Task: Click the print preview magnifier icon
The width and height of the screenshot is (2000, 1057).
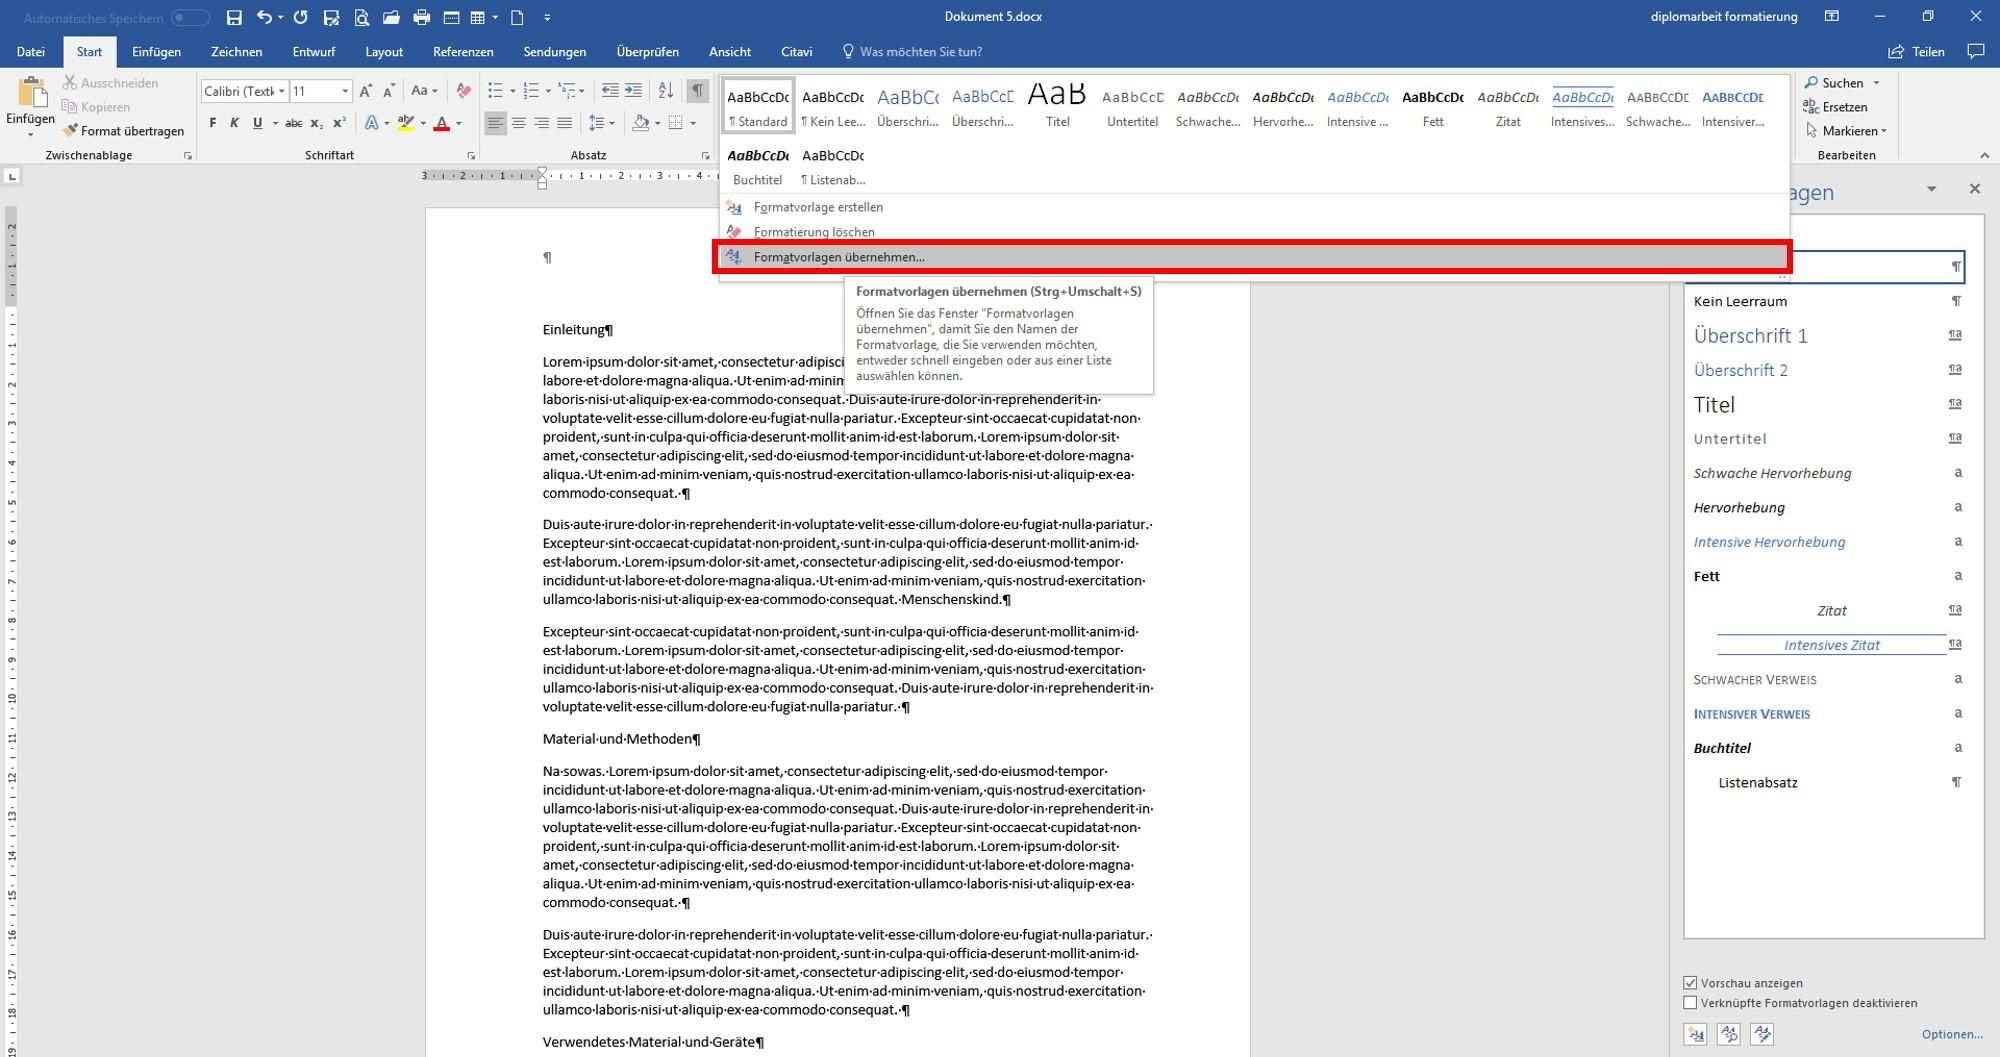Action: pyautogui.click(x=361, y=17)
